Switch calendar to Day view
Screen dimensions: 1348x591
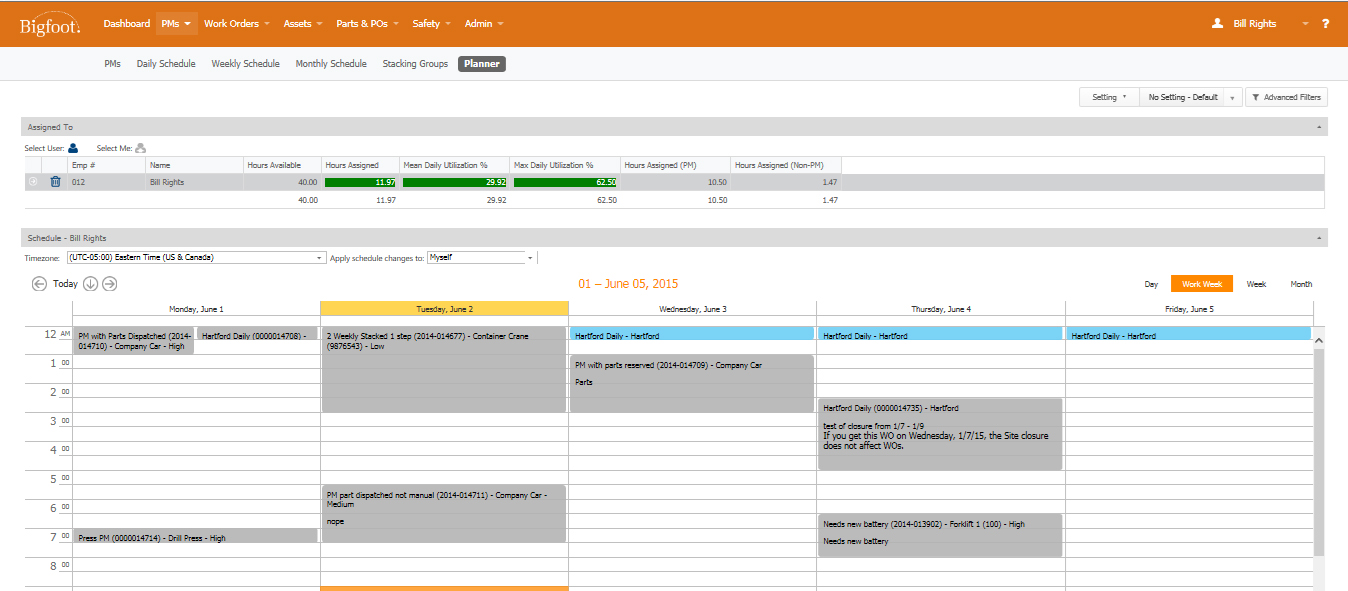[1151, 284]
